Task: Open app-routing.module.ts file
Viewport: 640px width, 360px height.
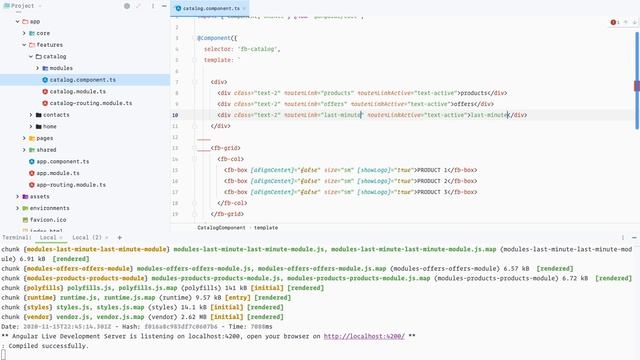Action: (x=71, y=185)
